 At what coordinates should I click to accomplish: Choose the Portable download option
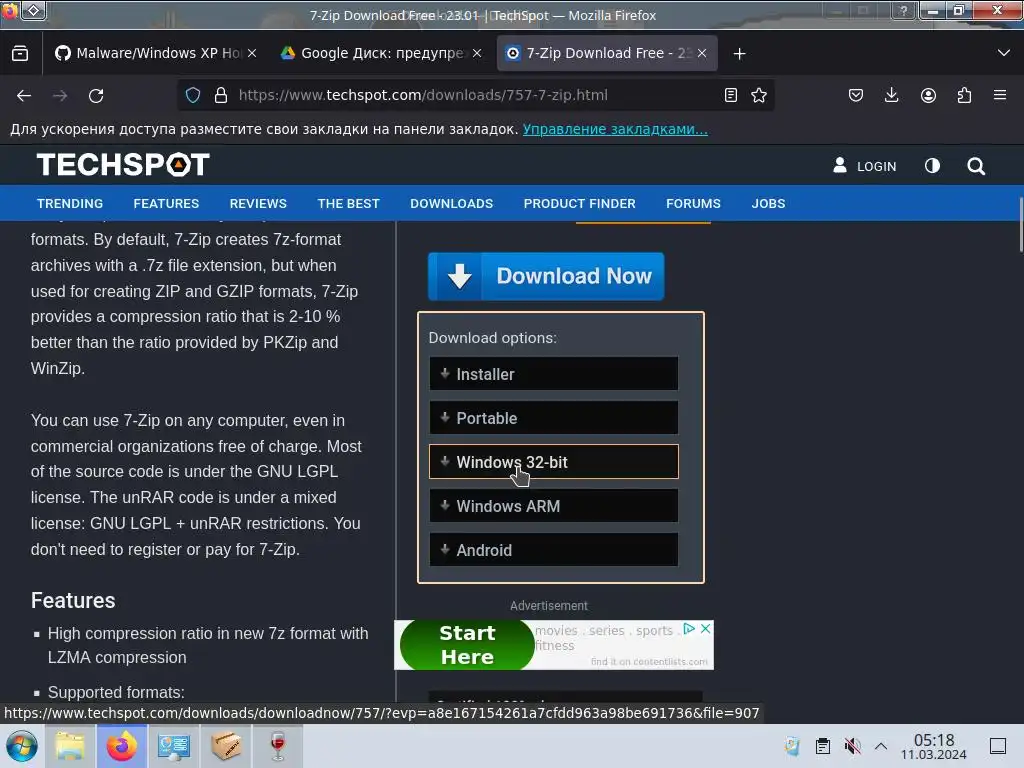tap(554, 418)
